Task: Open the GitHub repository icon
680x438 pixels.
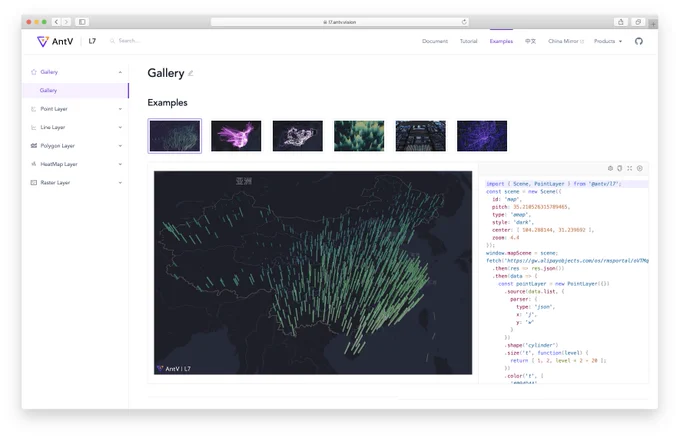Action: coord(638,41)
